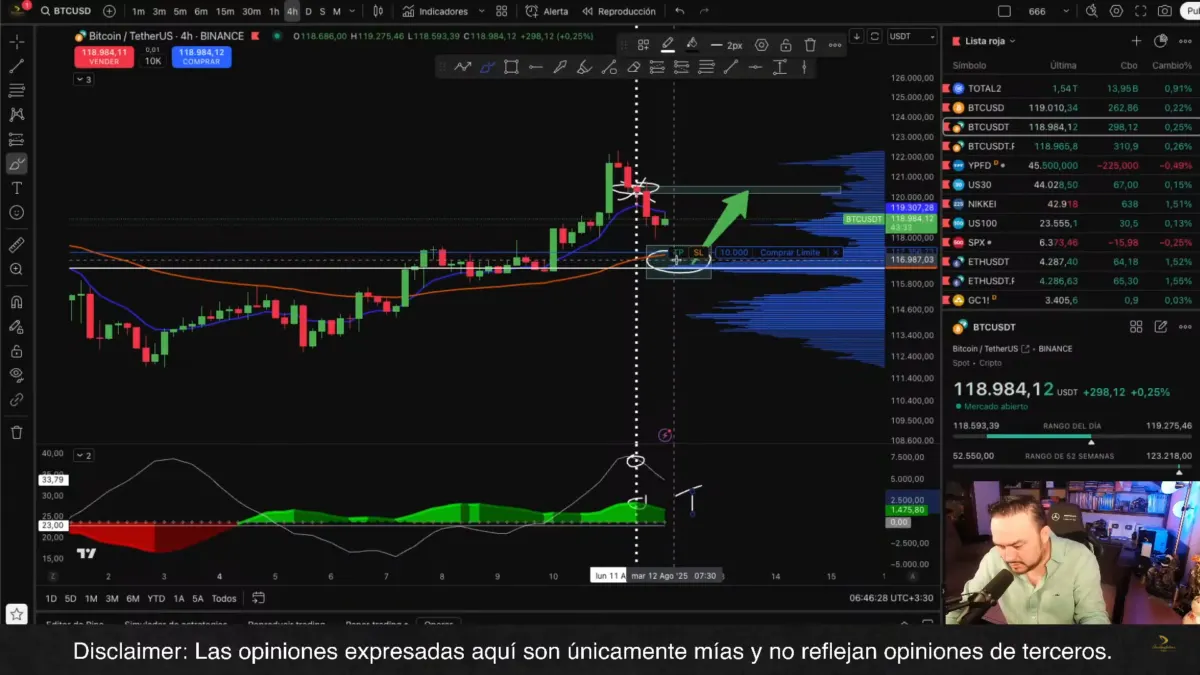
Task: Take a chart snapshot with camera
Action: tap(1165, 11)
